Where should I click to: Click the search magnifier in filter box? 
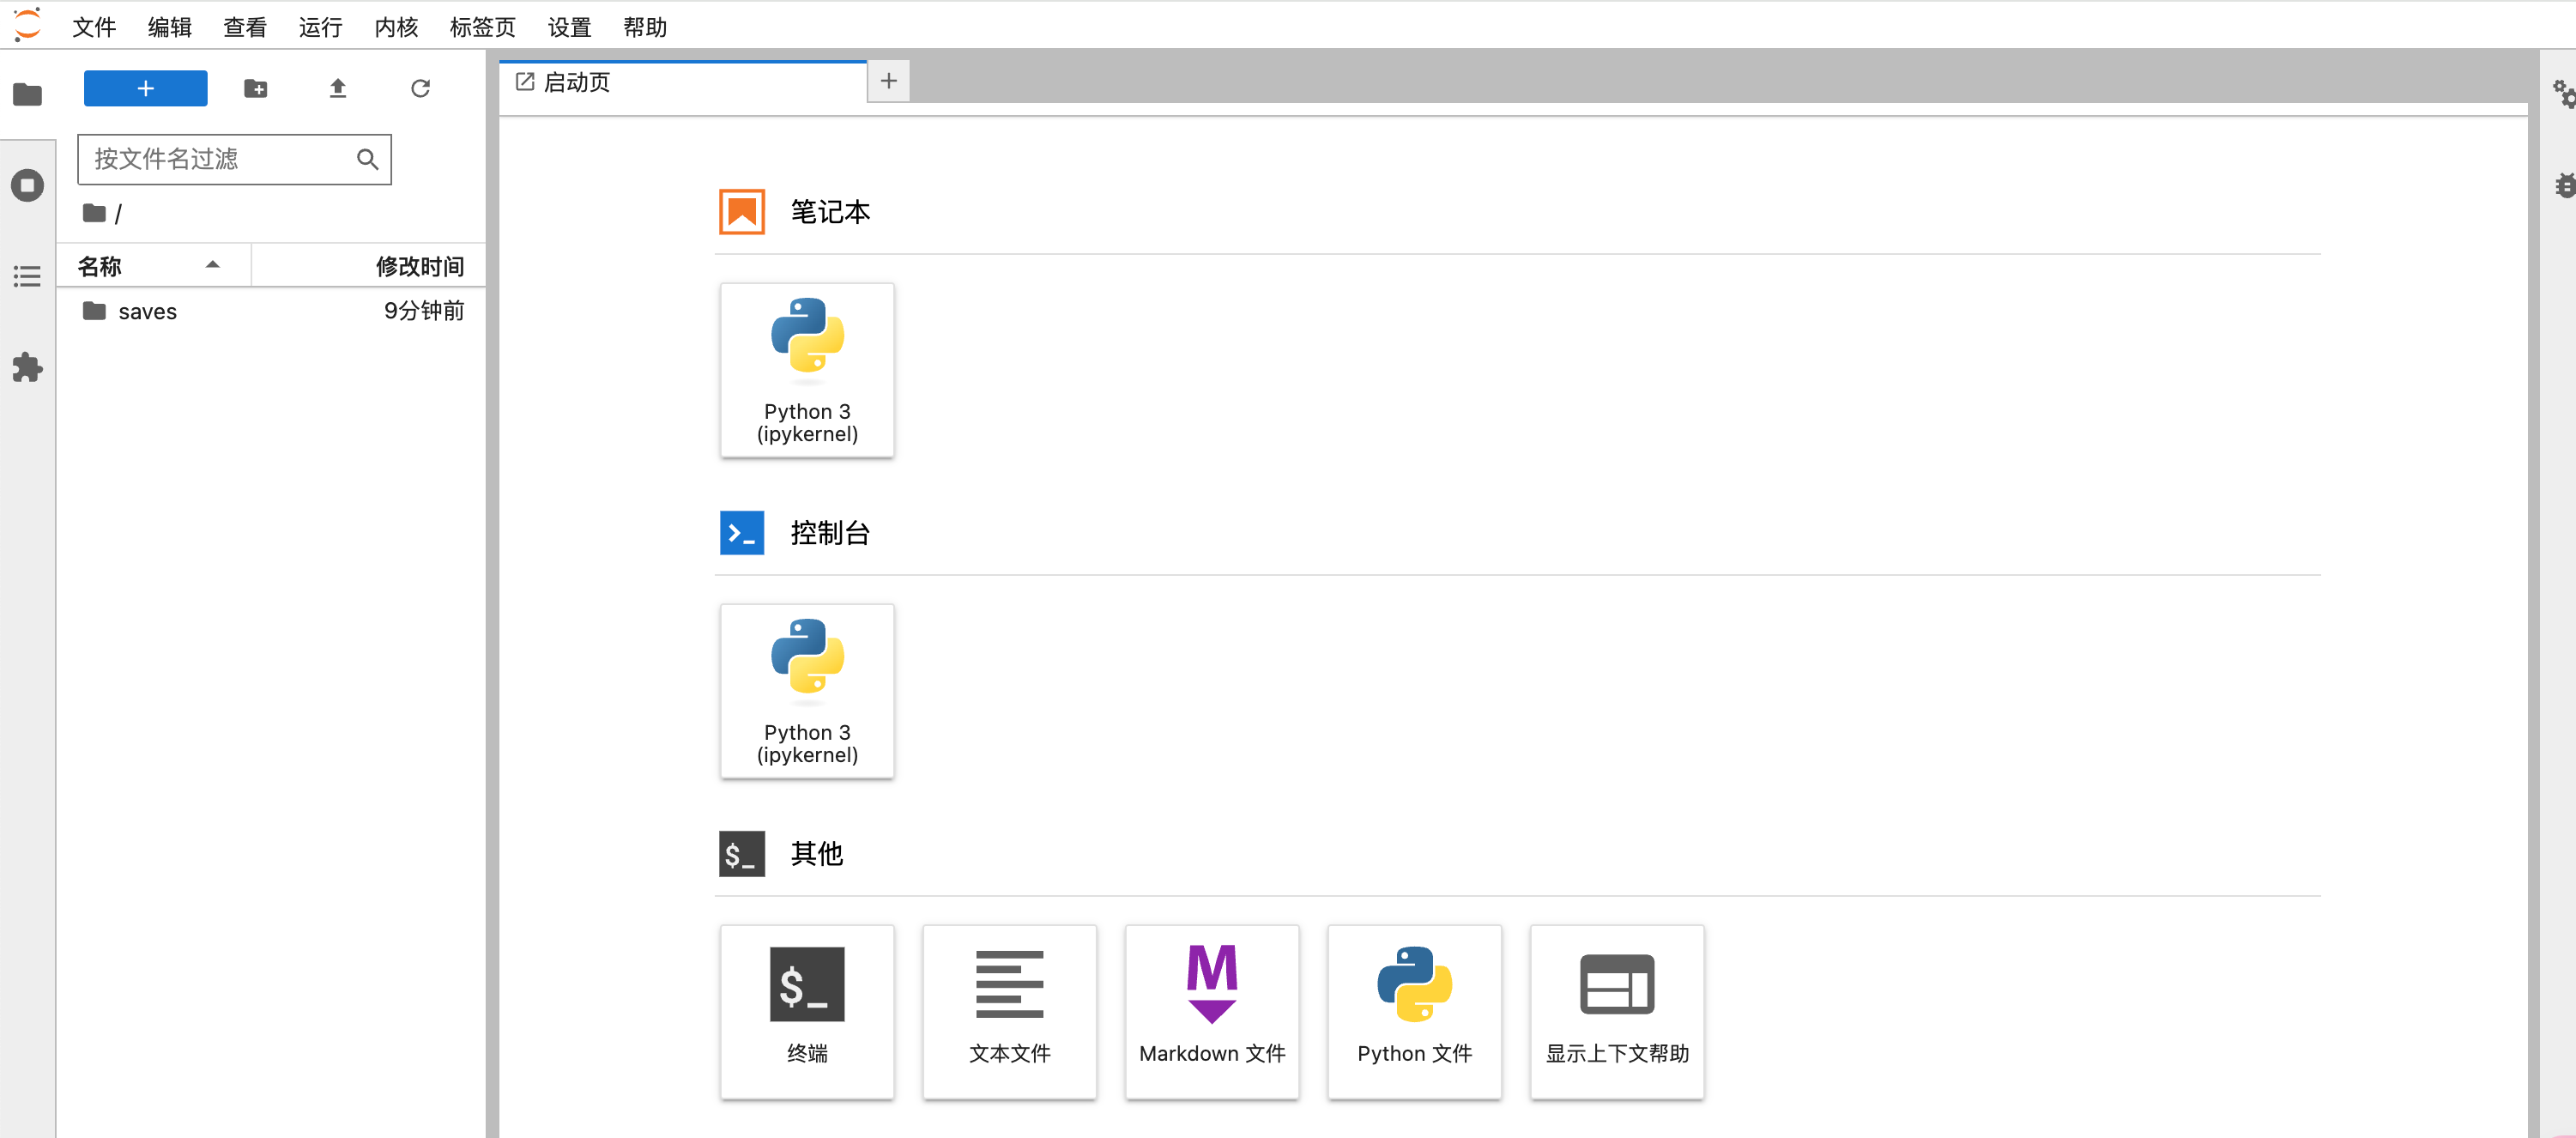tap(367, 159)
